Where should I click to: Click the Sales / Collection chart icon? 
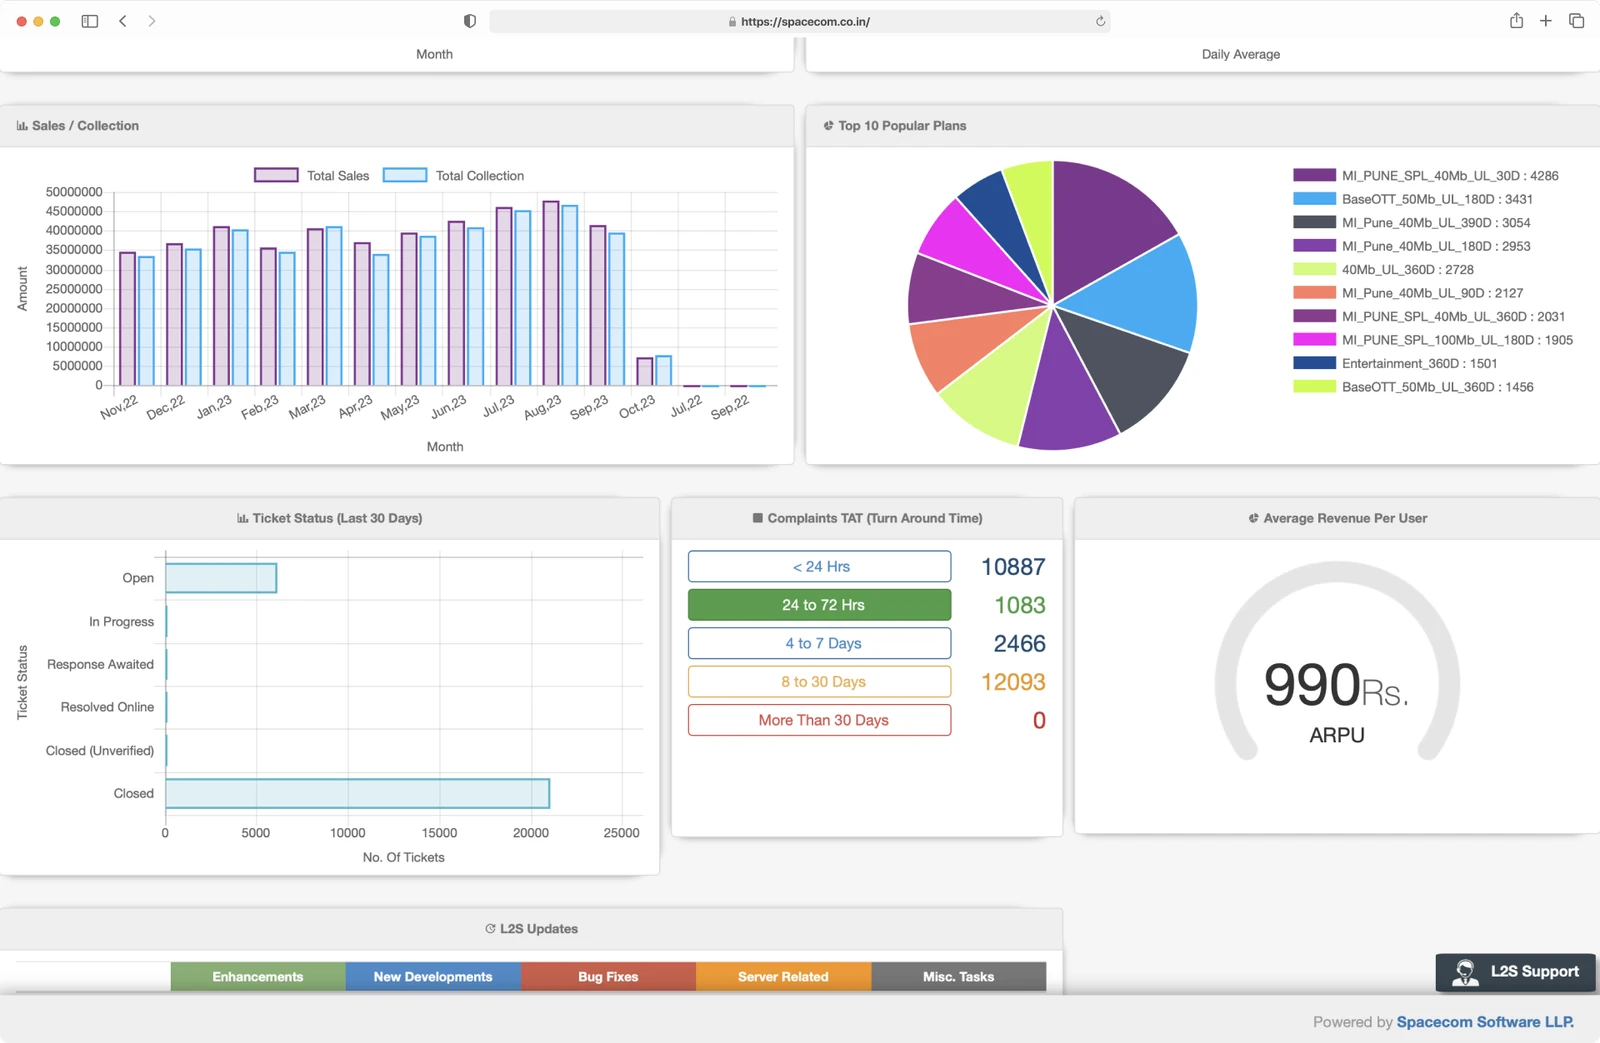pyautogui.click(x=22, y=126)
